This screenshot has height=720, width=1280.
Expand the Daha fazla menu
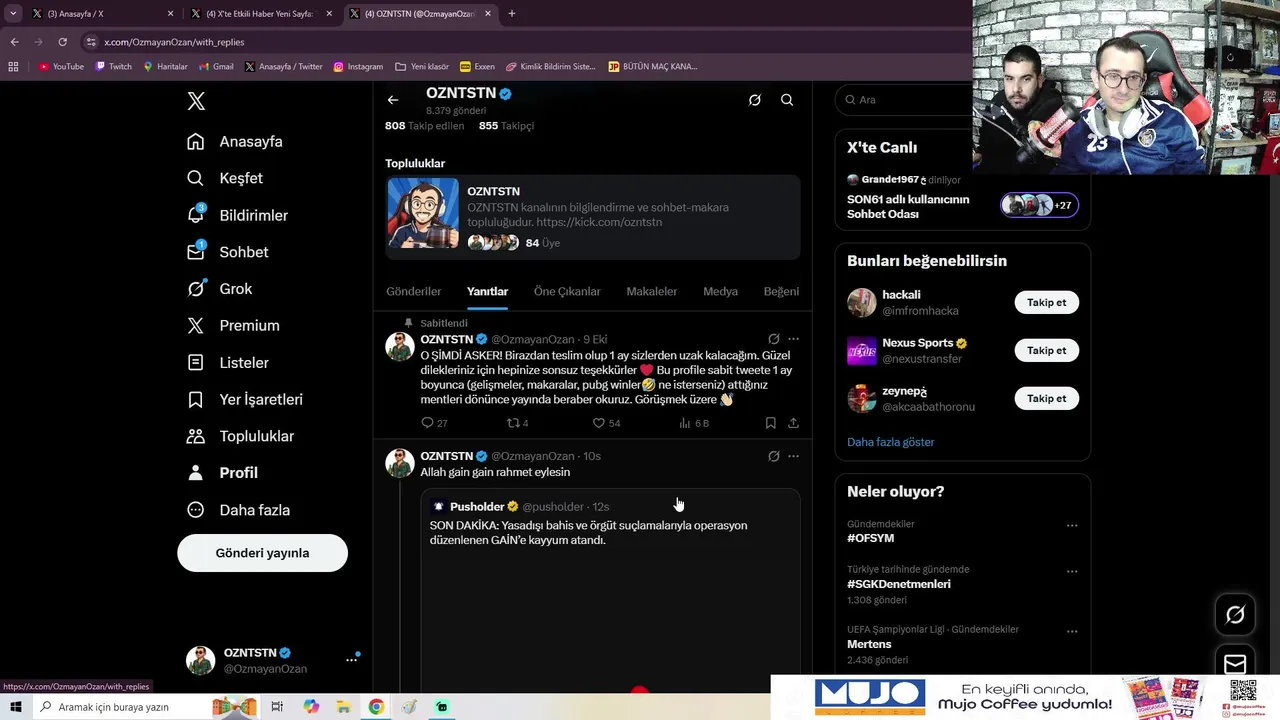click(238, 510)
